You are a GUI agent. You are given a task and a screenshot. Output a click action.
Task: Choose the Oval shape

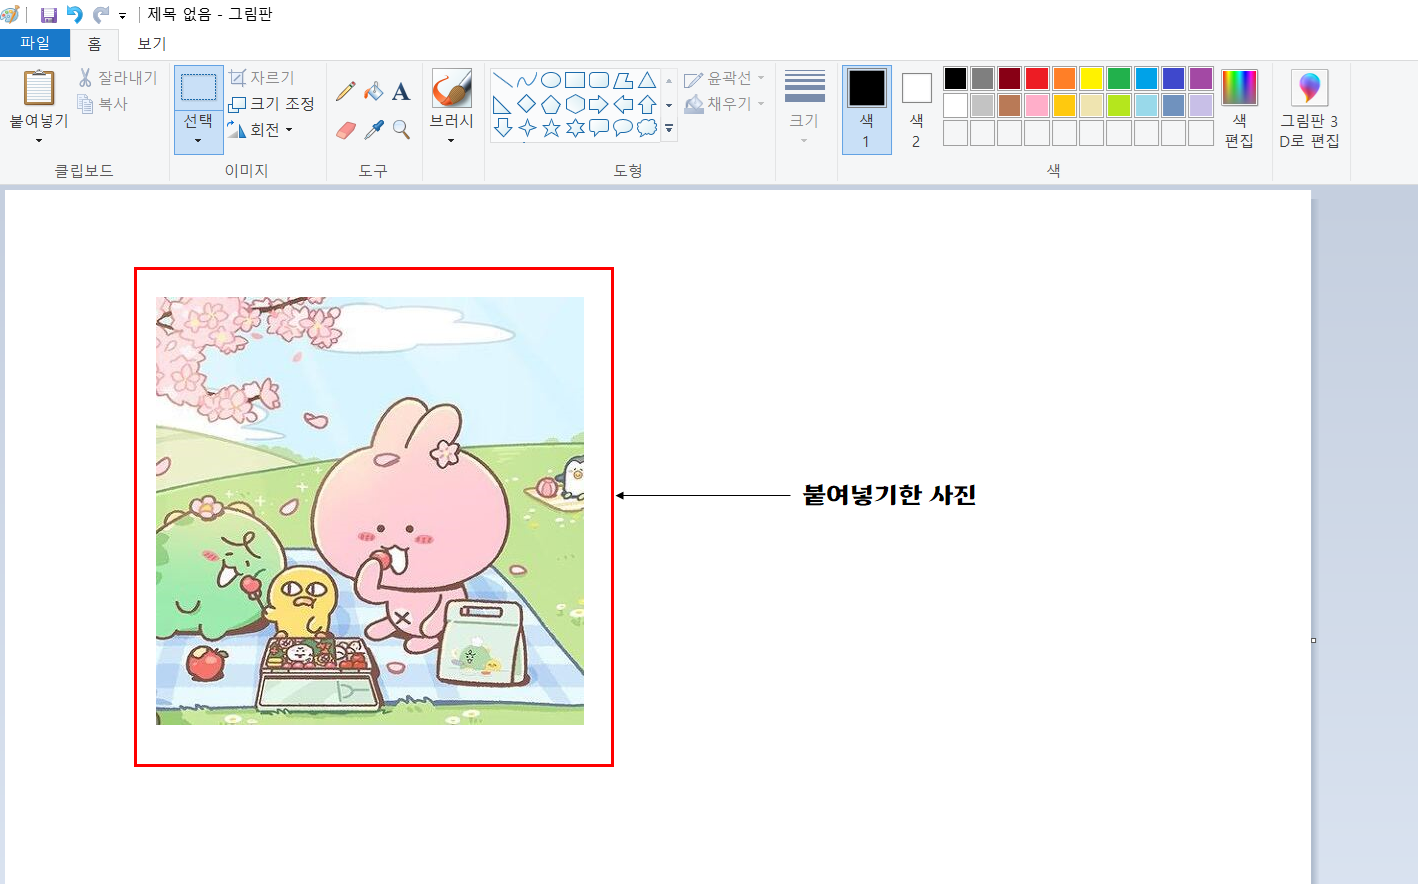[551, 80]
